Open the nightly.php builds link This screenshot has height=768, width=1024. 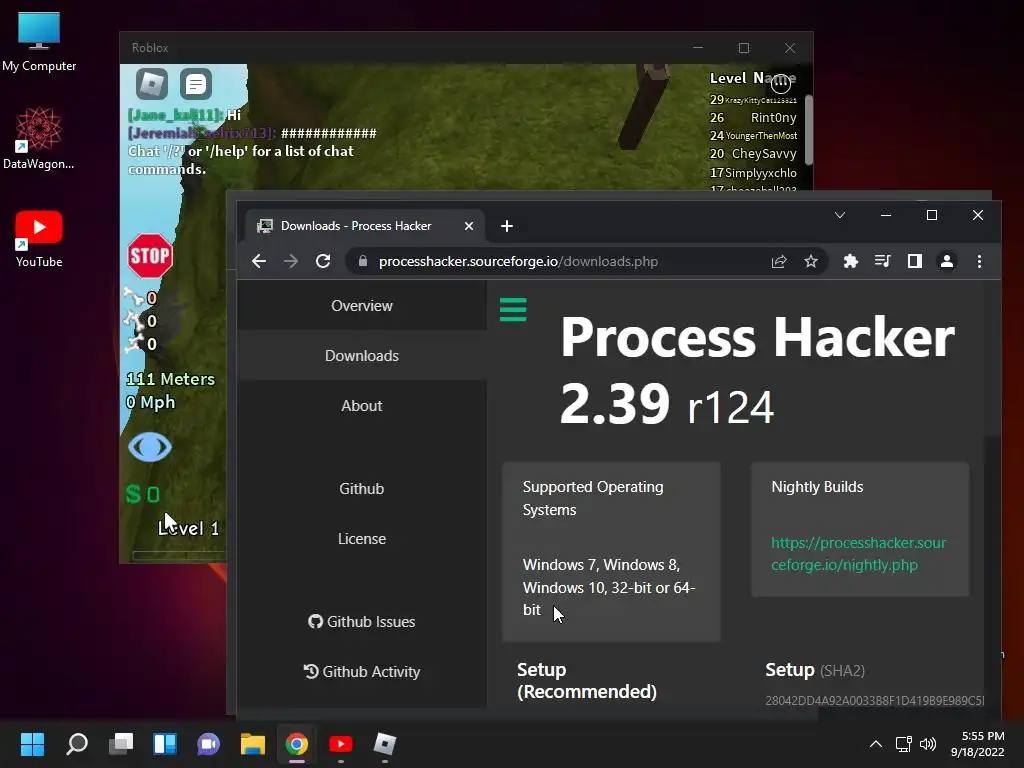click(x=858, y=554)
